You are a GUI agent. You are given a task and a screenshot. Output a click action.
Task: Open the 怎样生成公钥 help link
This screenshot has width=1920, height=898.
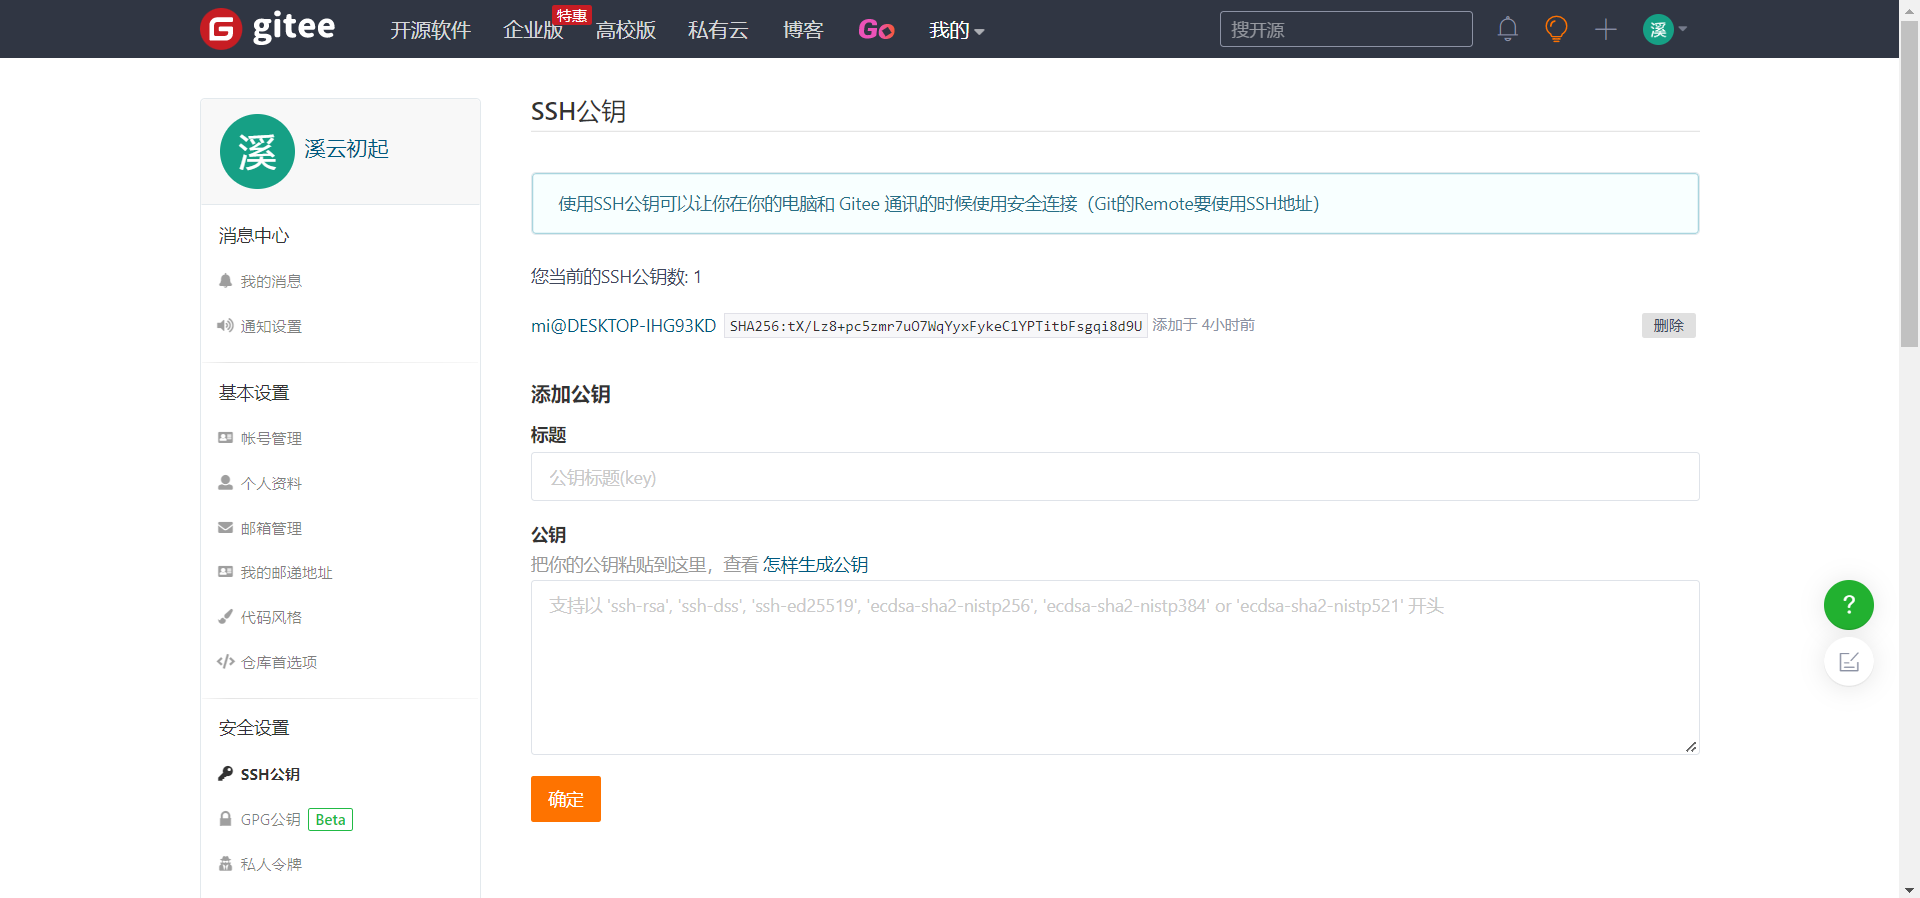tap(815, 565)
